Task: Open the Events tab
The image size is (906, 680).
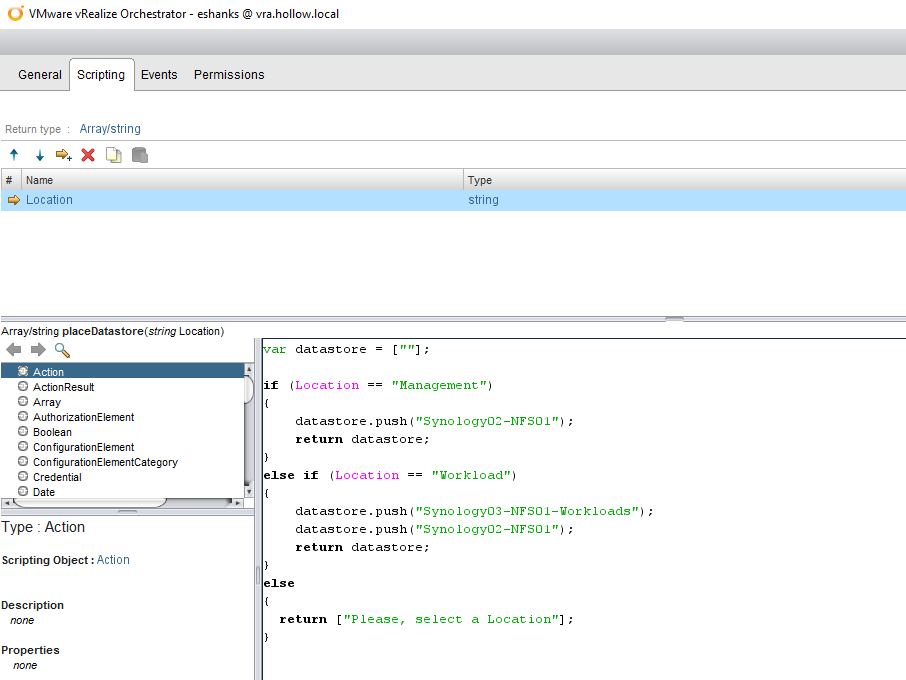Action: [159, 75]
